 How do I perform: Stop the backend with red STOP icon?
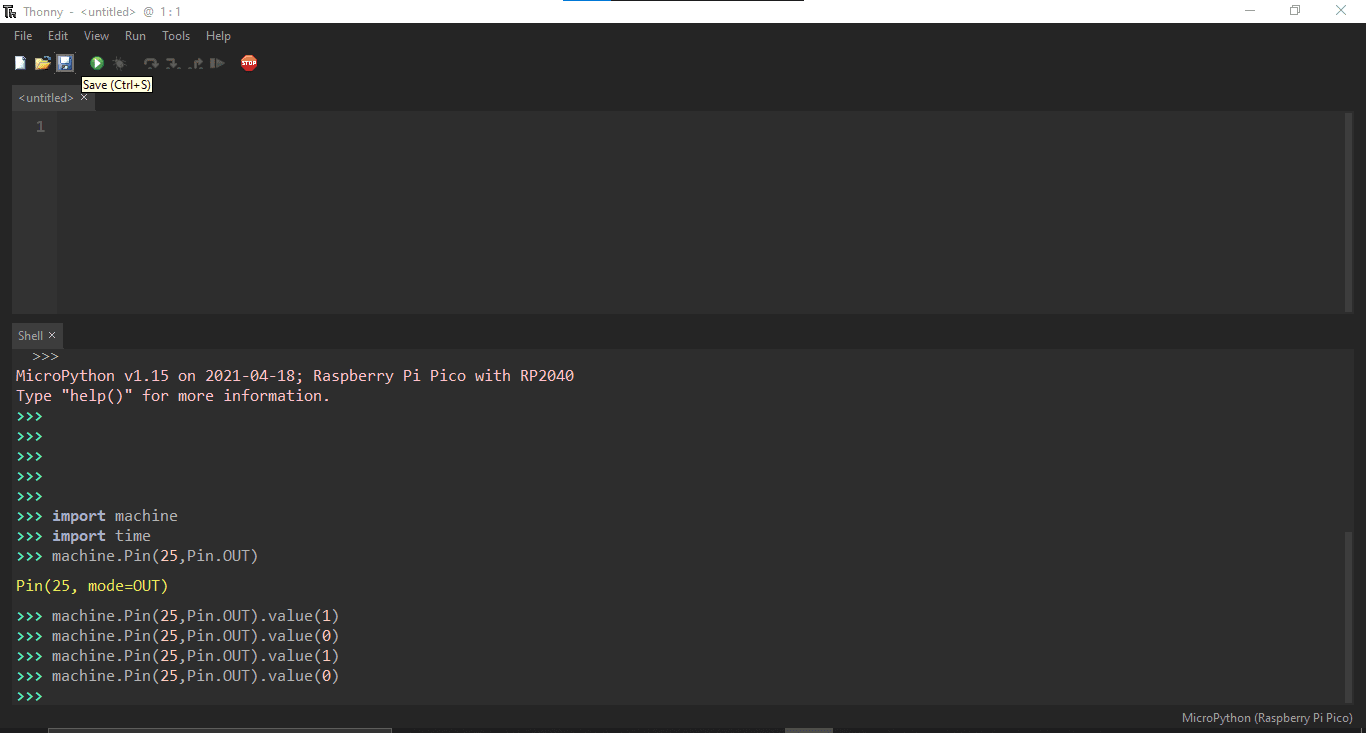[x=249, y=63]
